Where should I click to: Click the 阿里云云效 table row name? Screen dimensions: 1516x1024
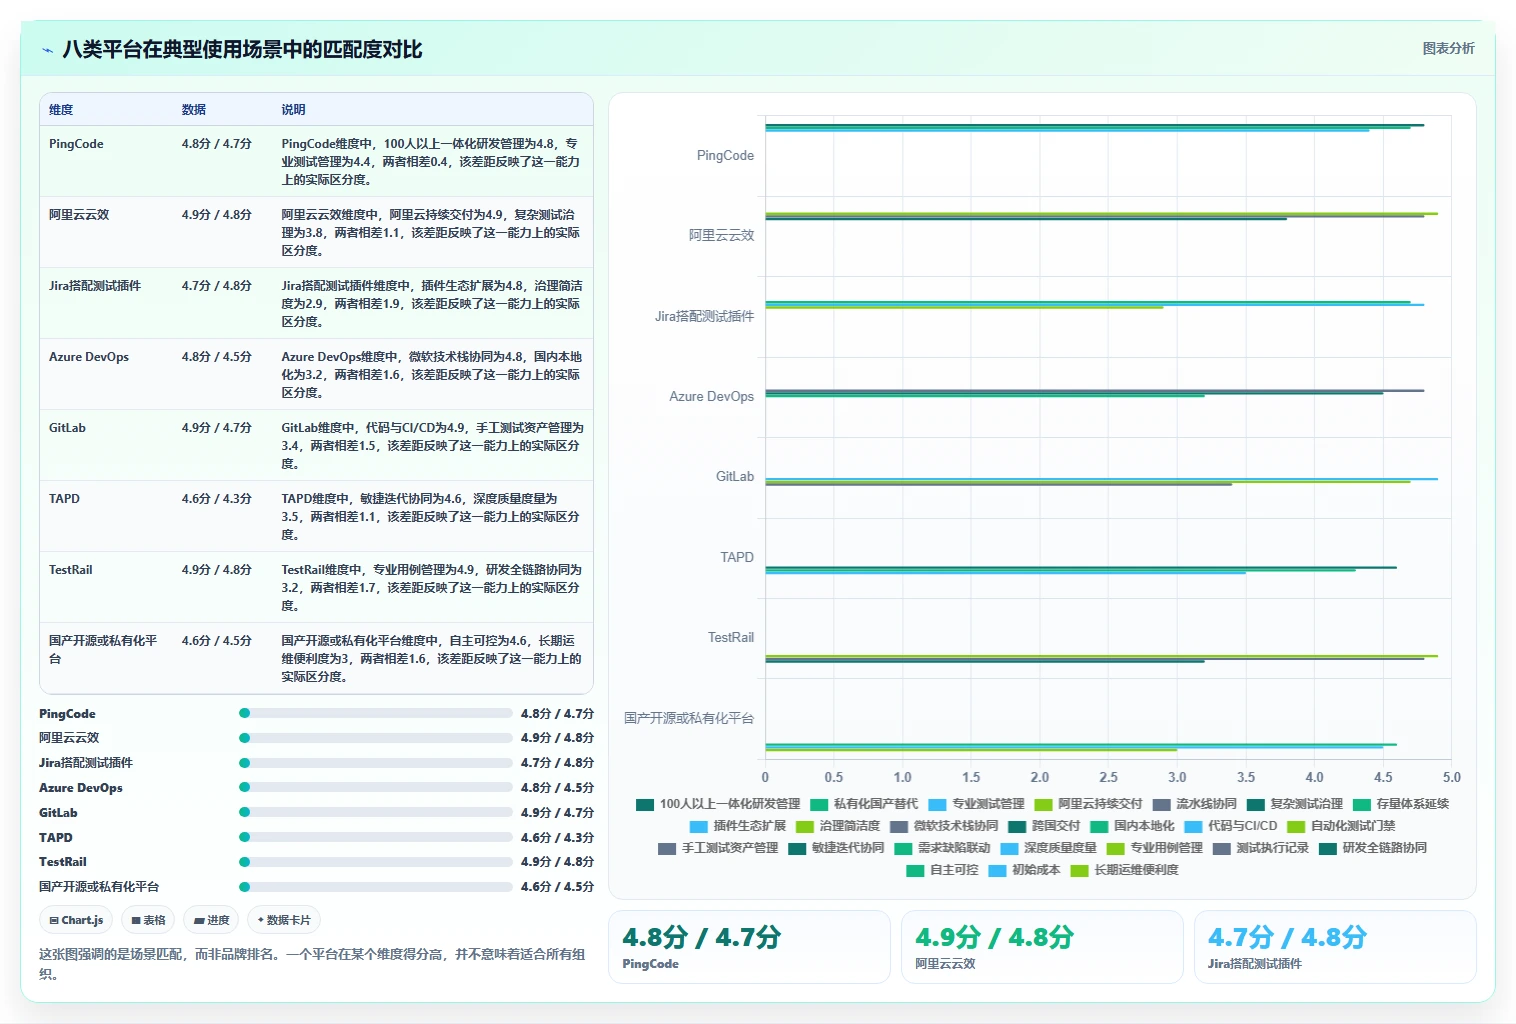point(79,215)
